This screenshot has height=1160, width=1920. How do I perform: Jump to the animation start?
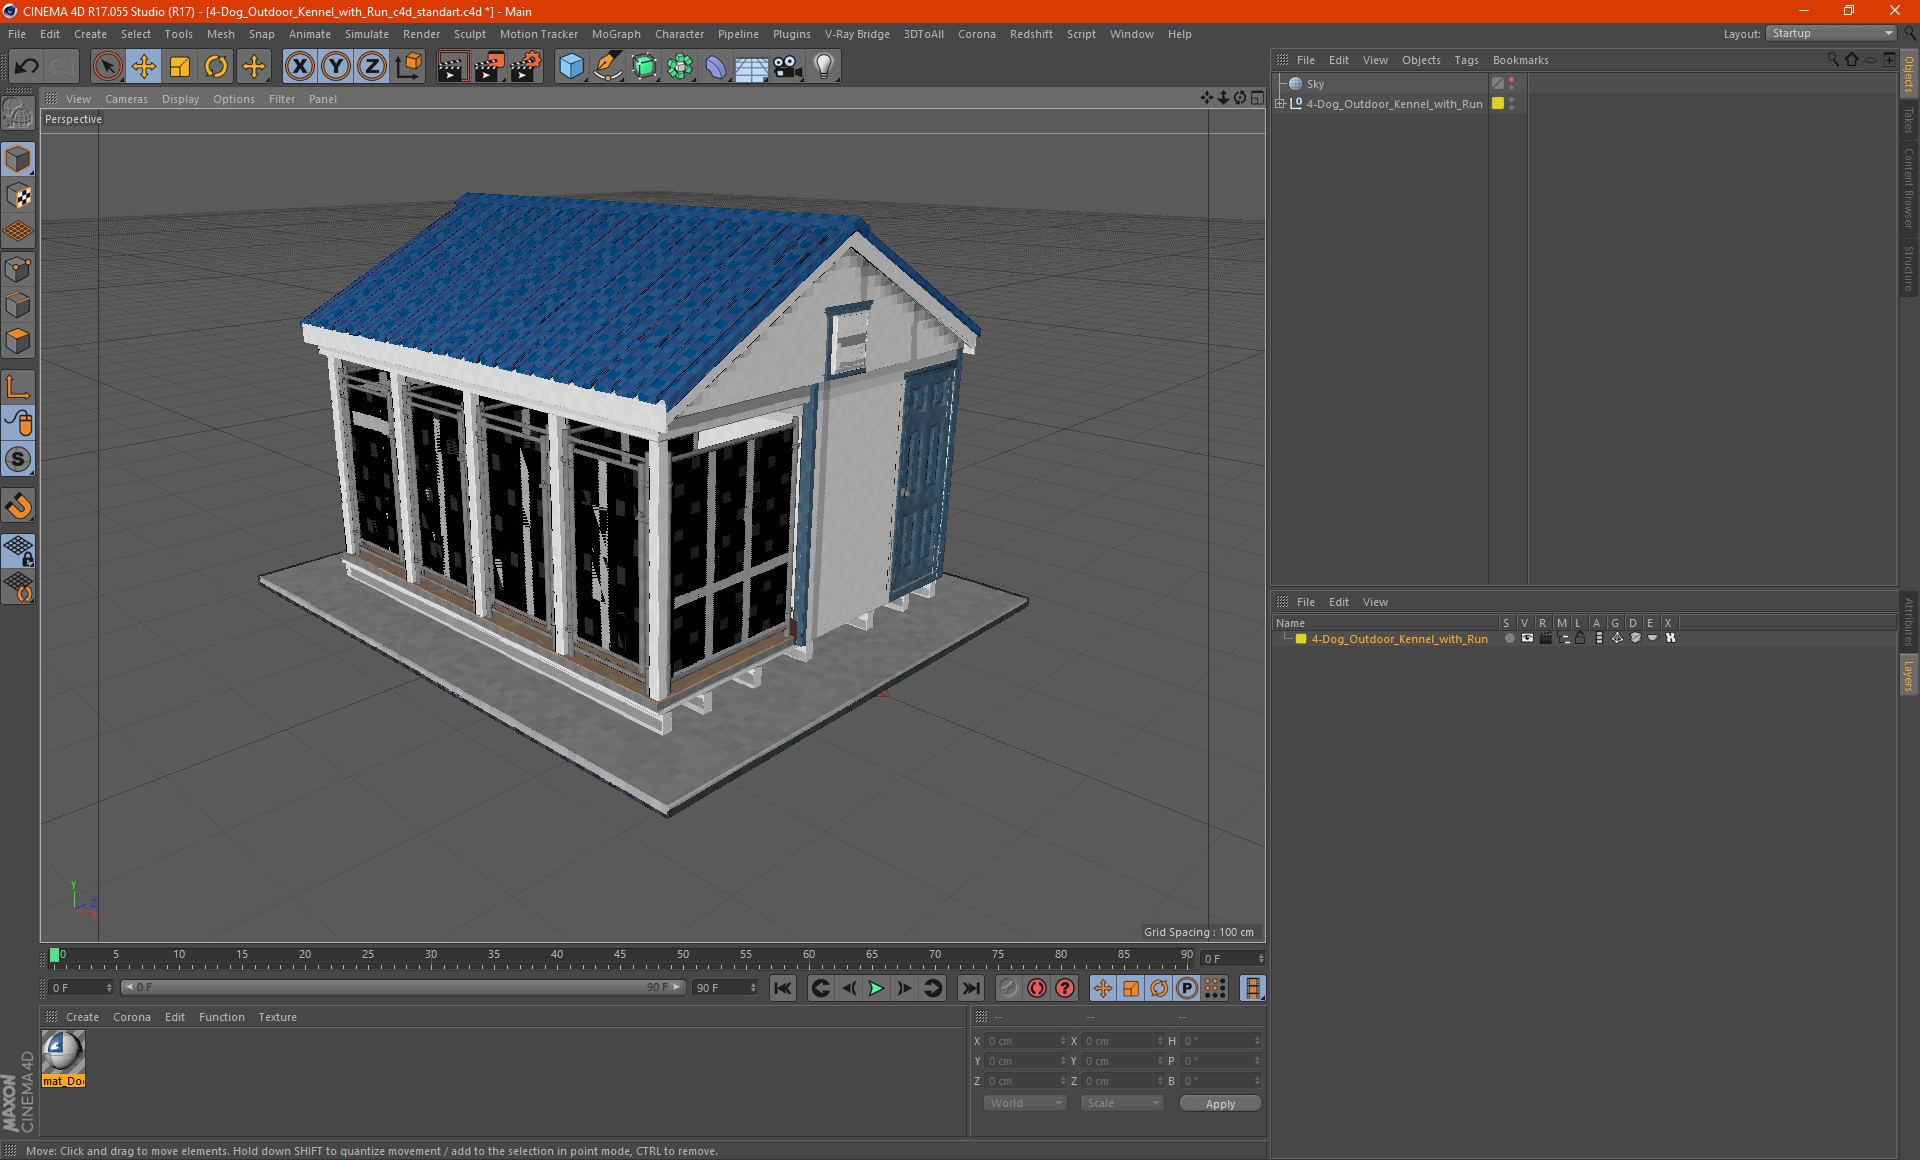(783, 988)
